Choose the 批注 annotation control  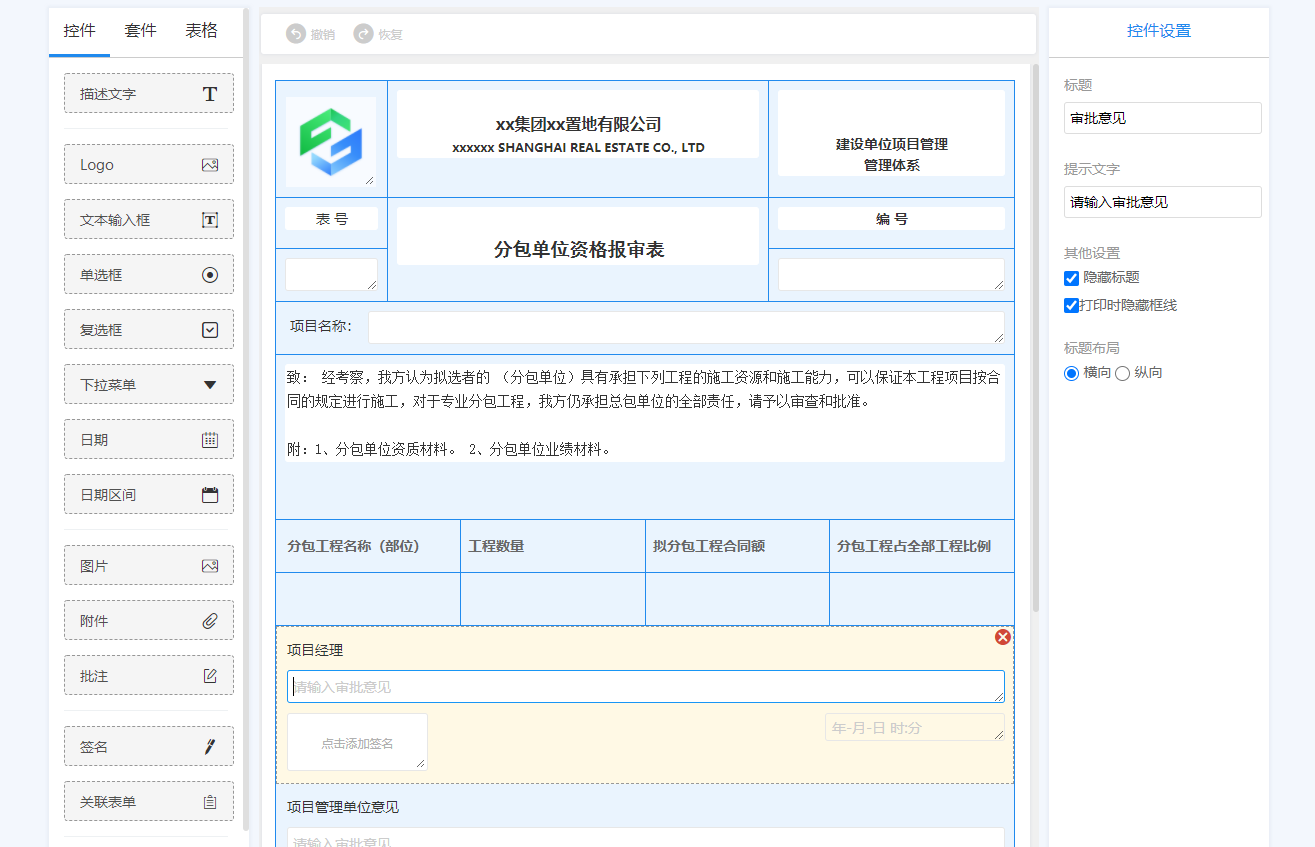pos(148,675)
